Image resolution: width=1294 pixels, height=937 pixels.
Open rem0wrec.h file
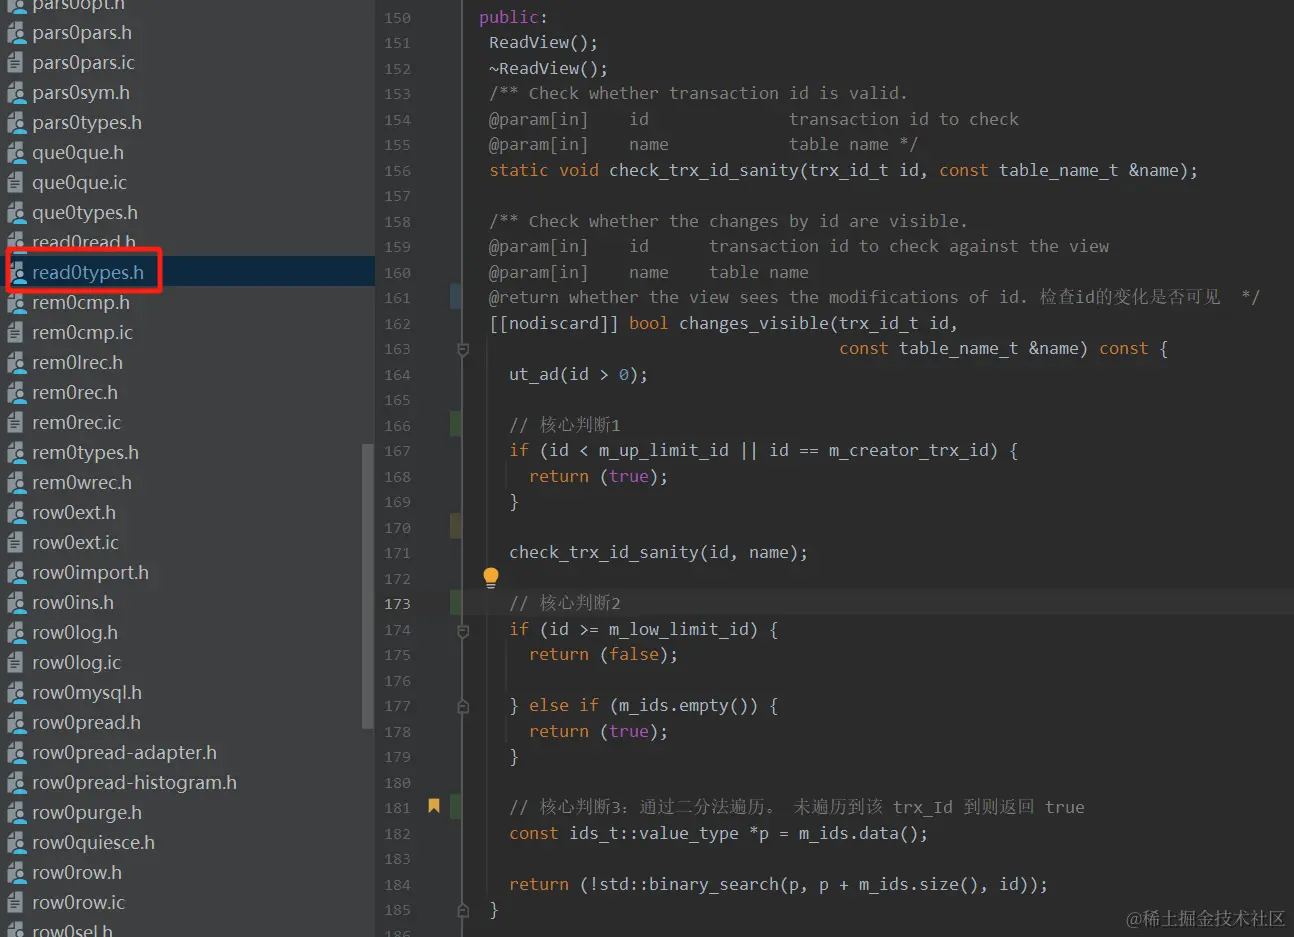click(81, 483)
